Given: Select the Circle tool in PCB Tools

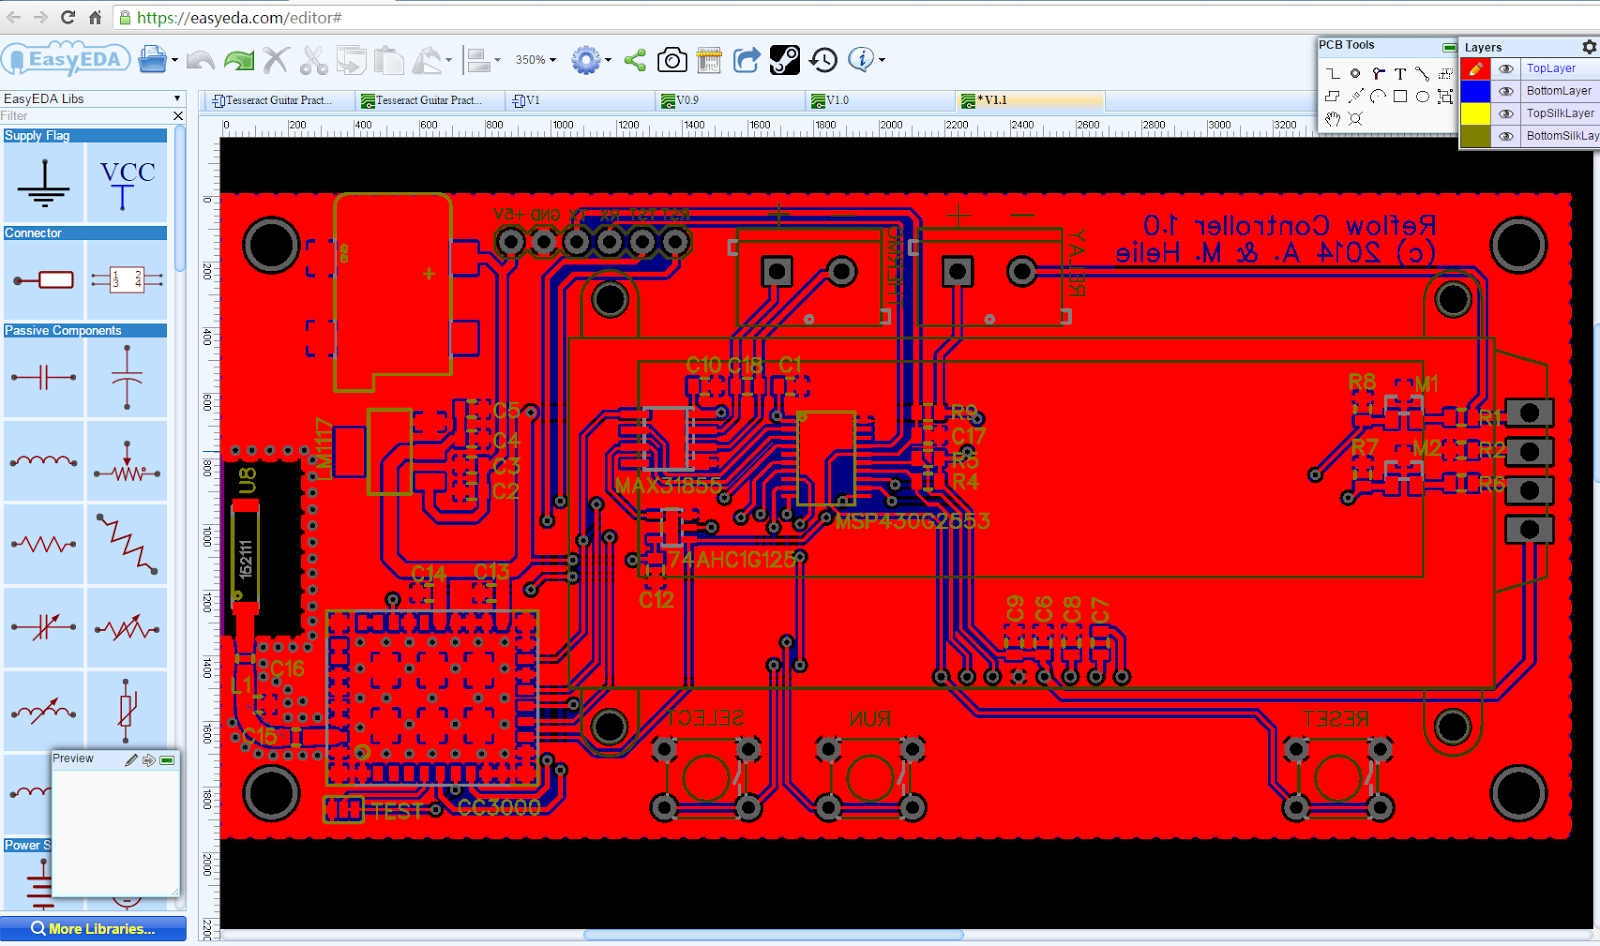Looking at the screenshot, I should [1423, 96].
